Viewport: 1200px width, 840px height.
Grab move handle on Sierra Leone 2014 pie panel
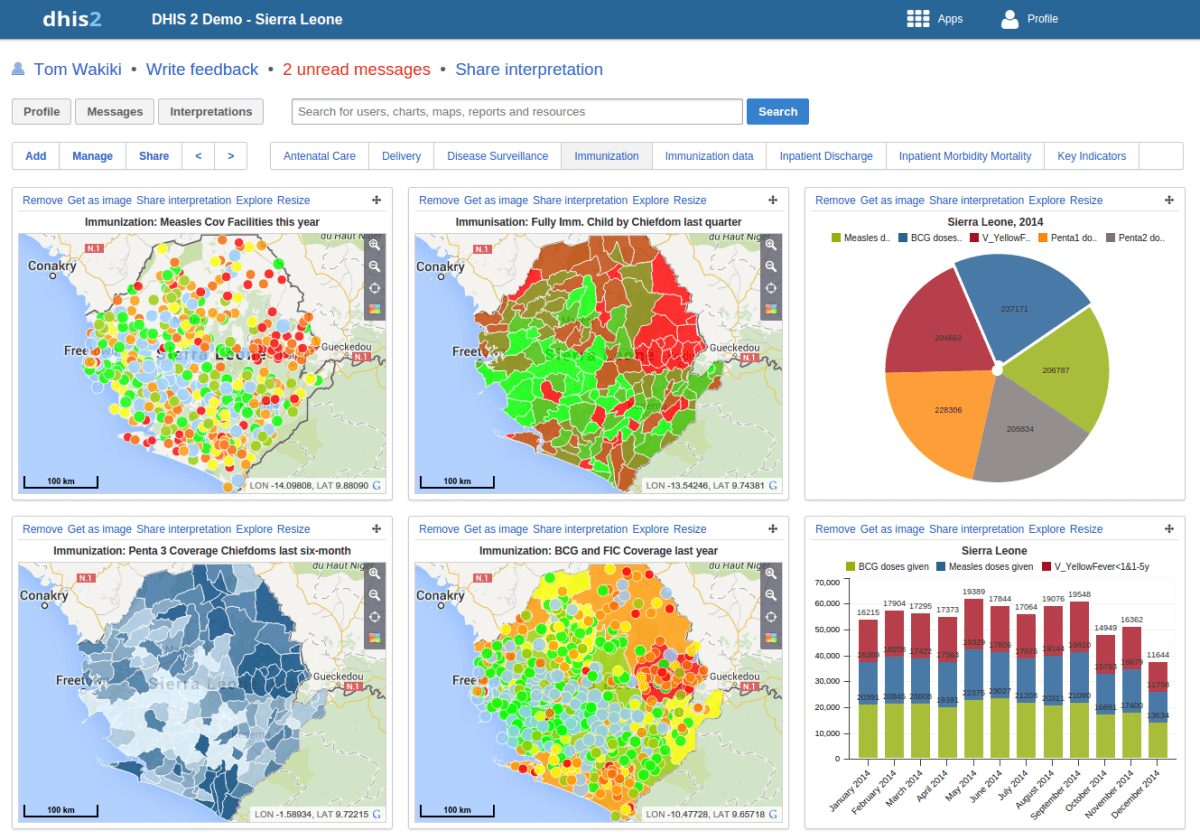[1169, 200]
